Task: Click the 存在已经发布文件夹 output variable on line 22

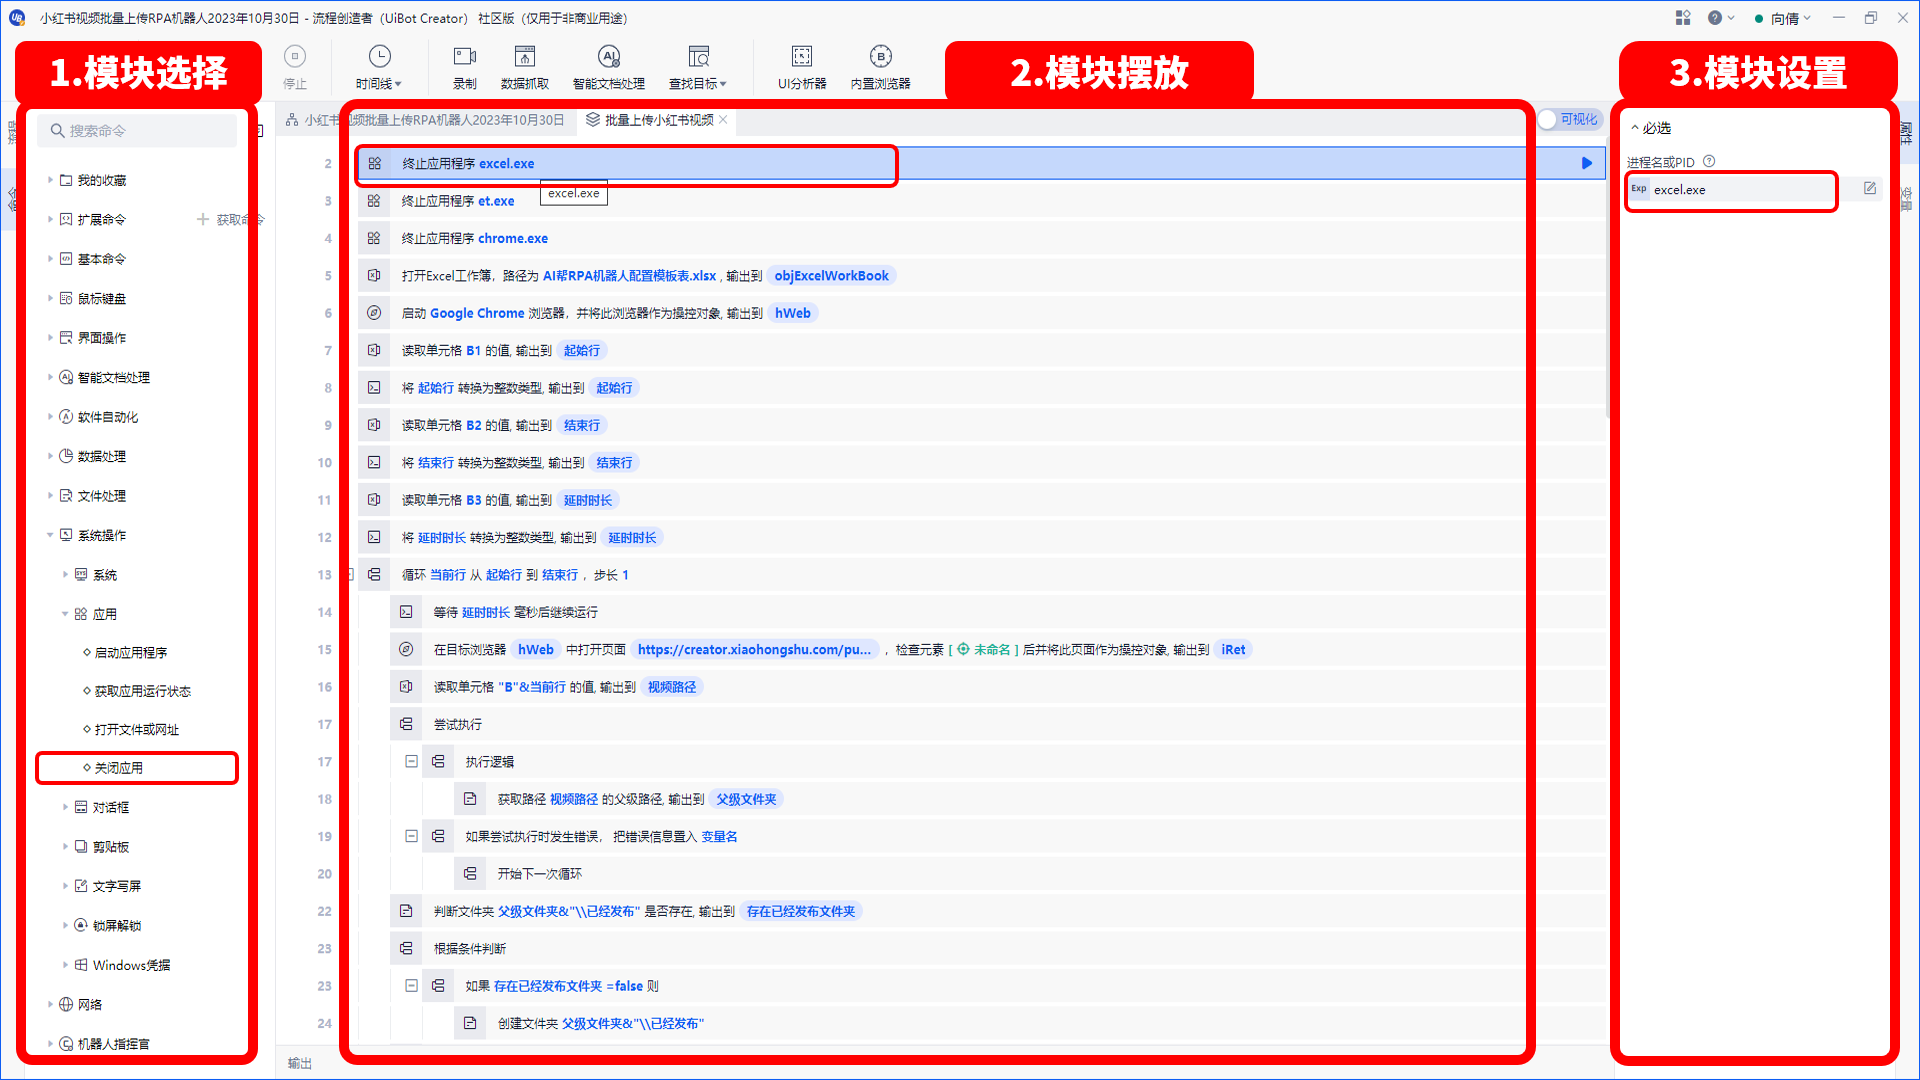Action: point(801,911)
